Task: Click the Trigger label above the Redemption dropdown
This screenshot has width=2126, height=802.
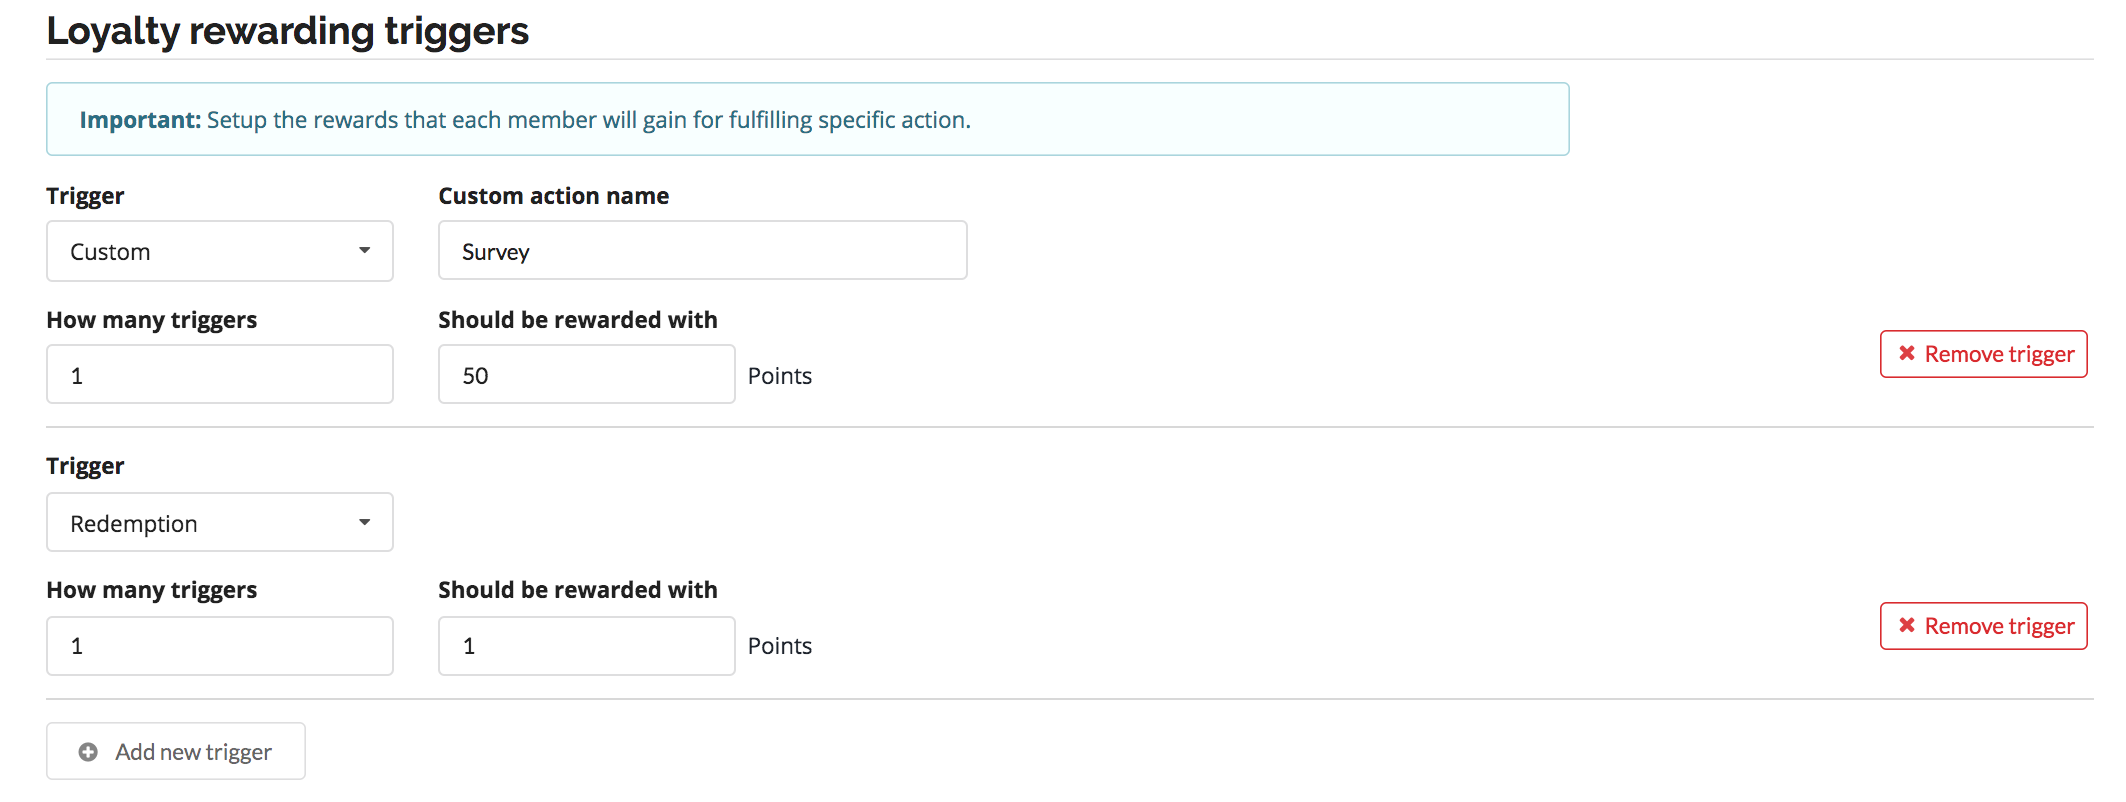Action: point(85,466)
